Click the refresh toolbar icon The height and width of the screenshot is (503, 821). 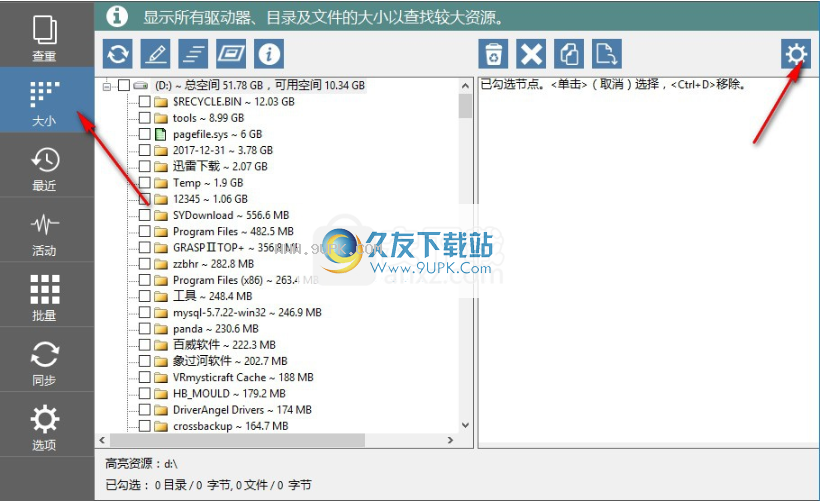point(118,54)
